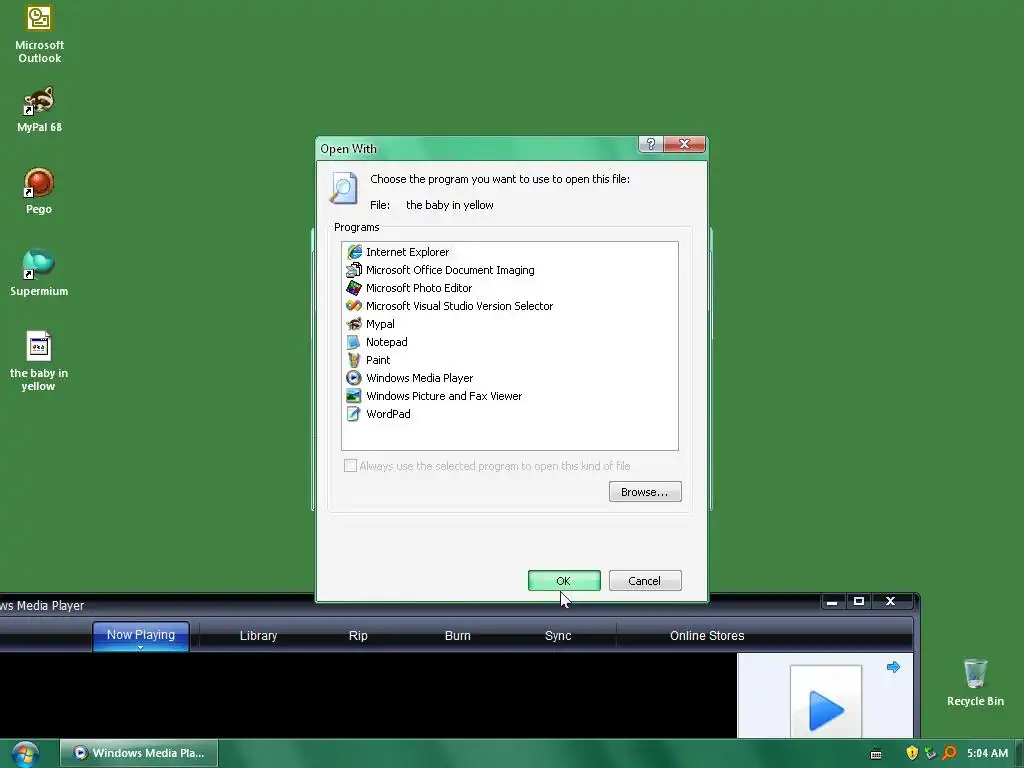The height and width of the screenshot is (768, 1024).
Task: Open the Rip tab
Action: pyautogui.click(x=358, y=635)
